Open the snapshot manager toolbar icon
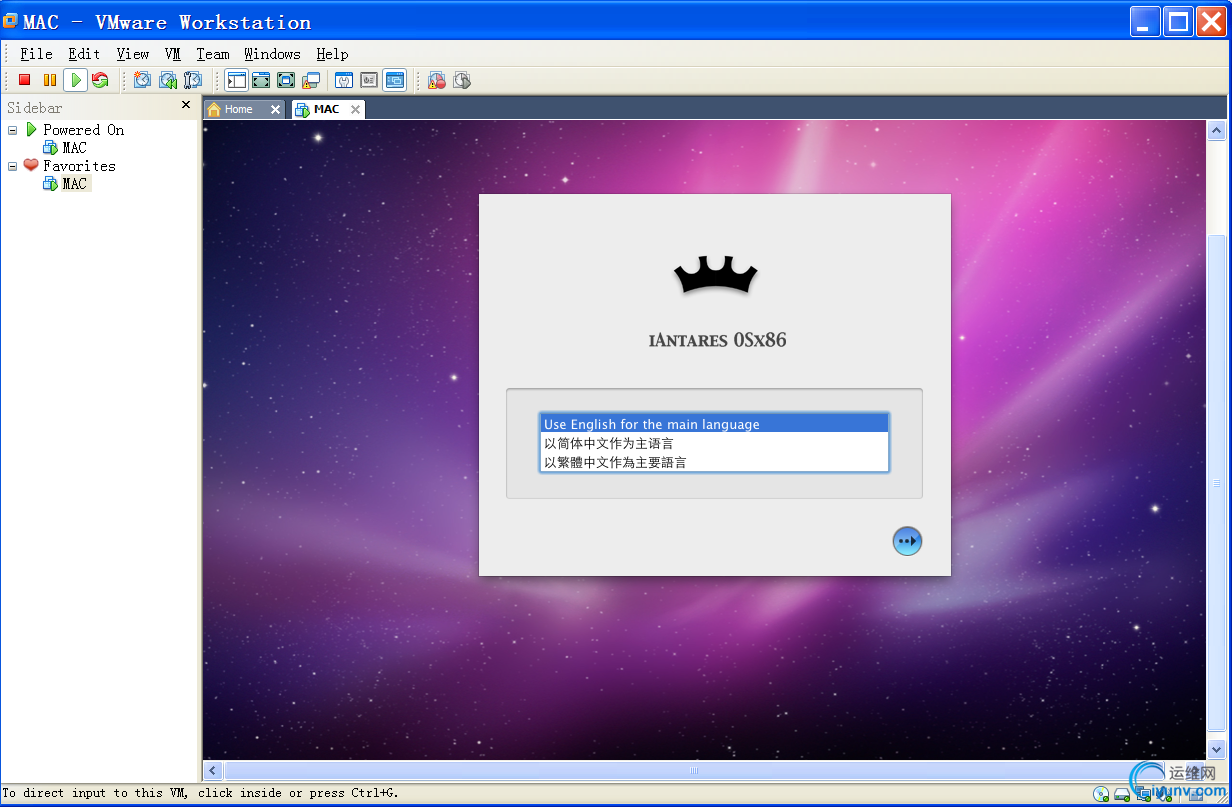This screenshot has width=1232, height=807. [193, 80]
